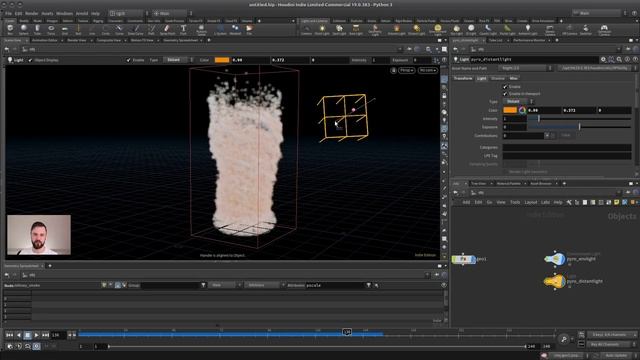Screen dimensions: 640x360
Task: Uncheck Enable in the Light parameters
Action: click(x=505, y=87)
